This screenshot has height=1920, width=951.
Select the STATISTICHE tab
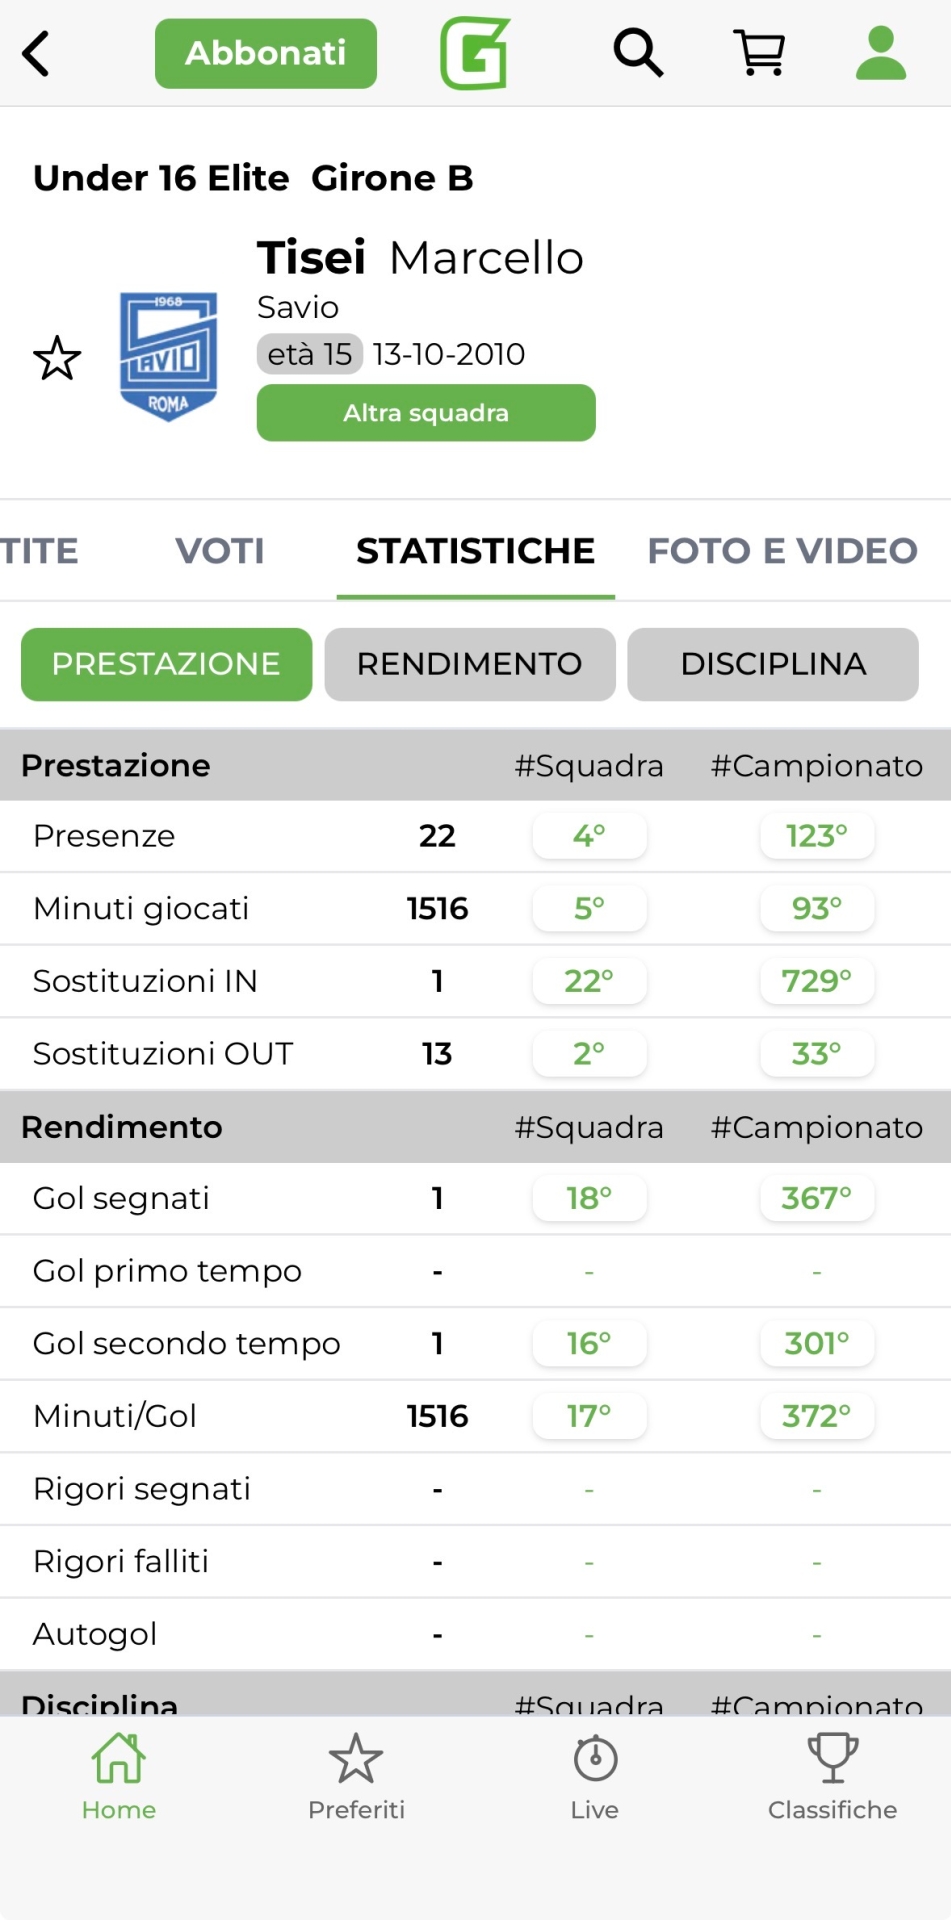[x=475, y=551]
